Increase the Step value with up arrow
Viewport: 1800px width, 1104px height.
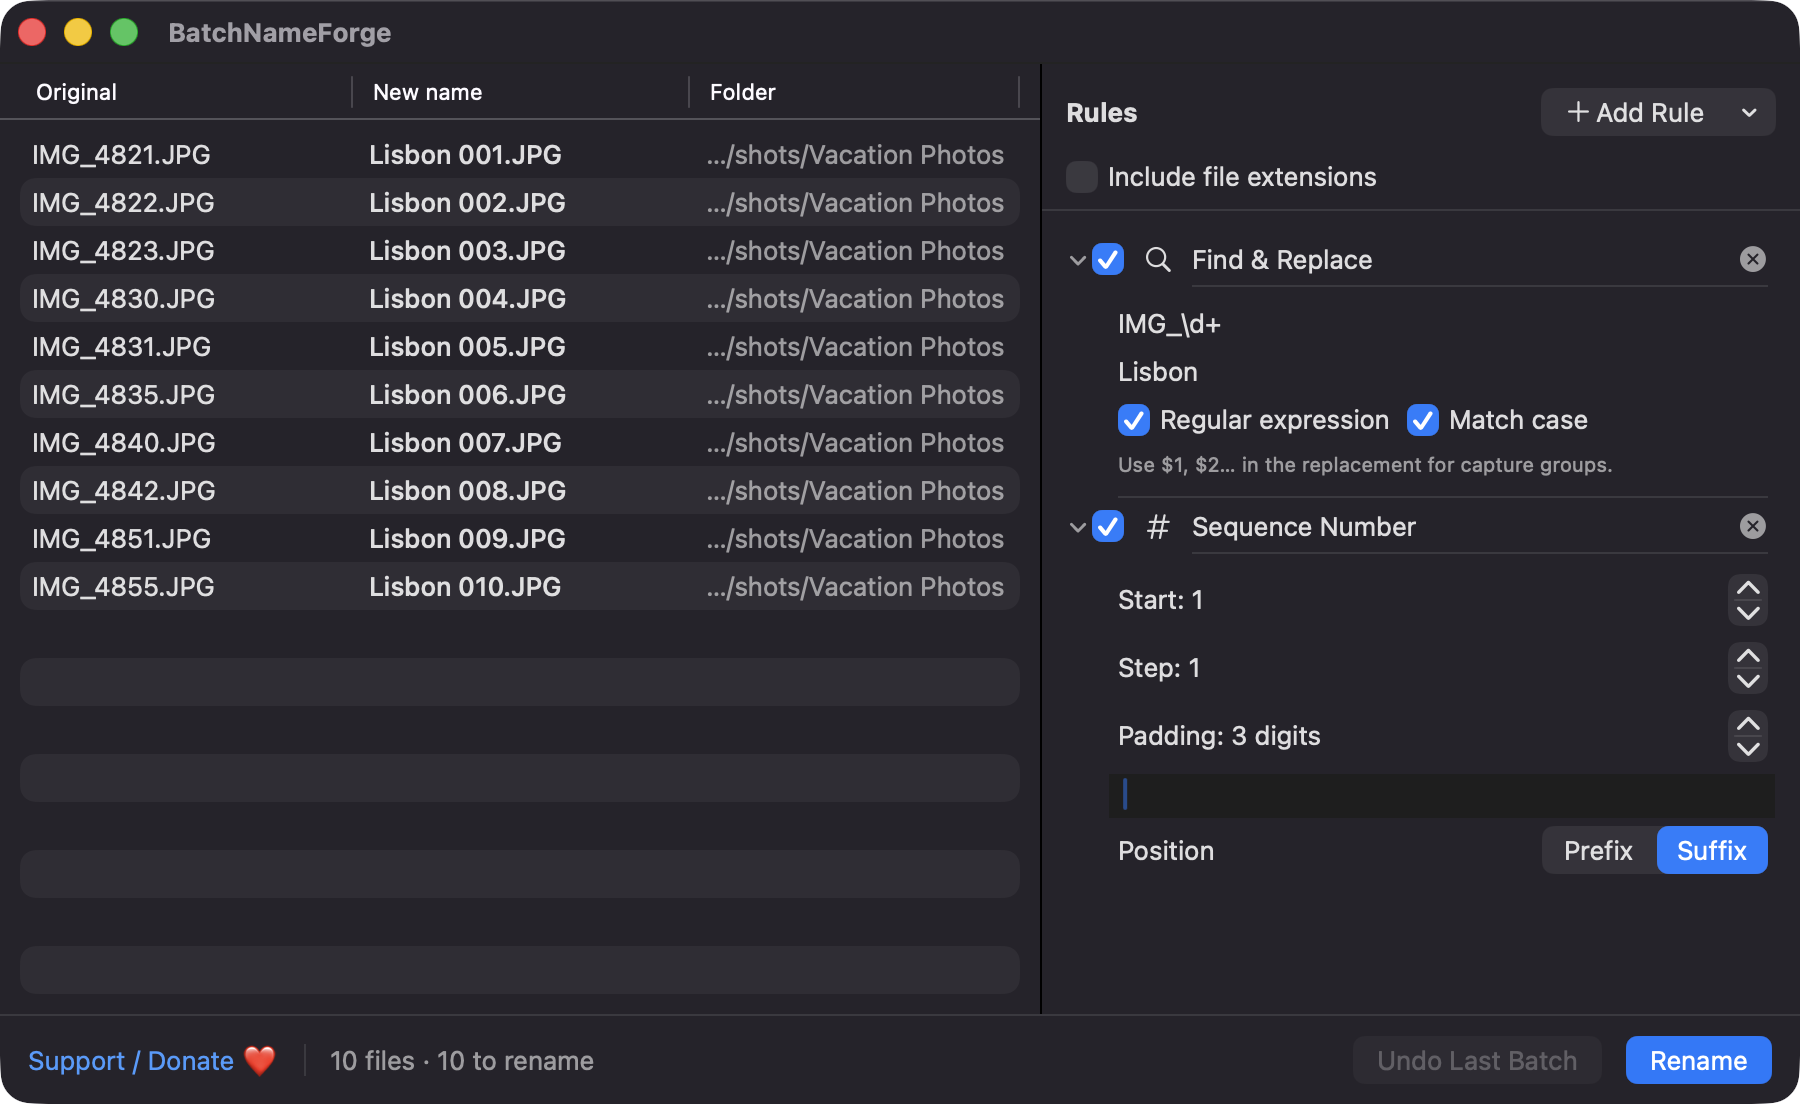tap(1748, 656)
